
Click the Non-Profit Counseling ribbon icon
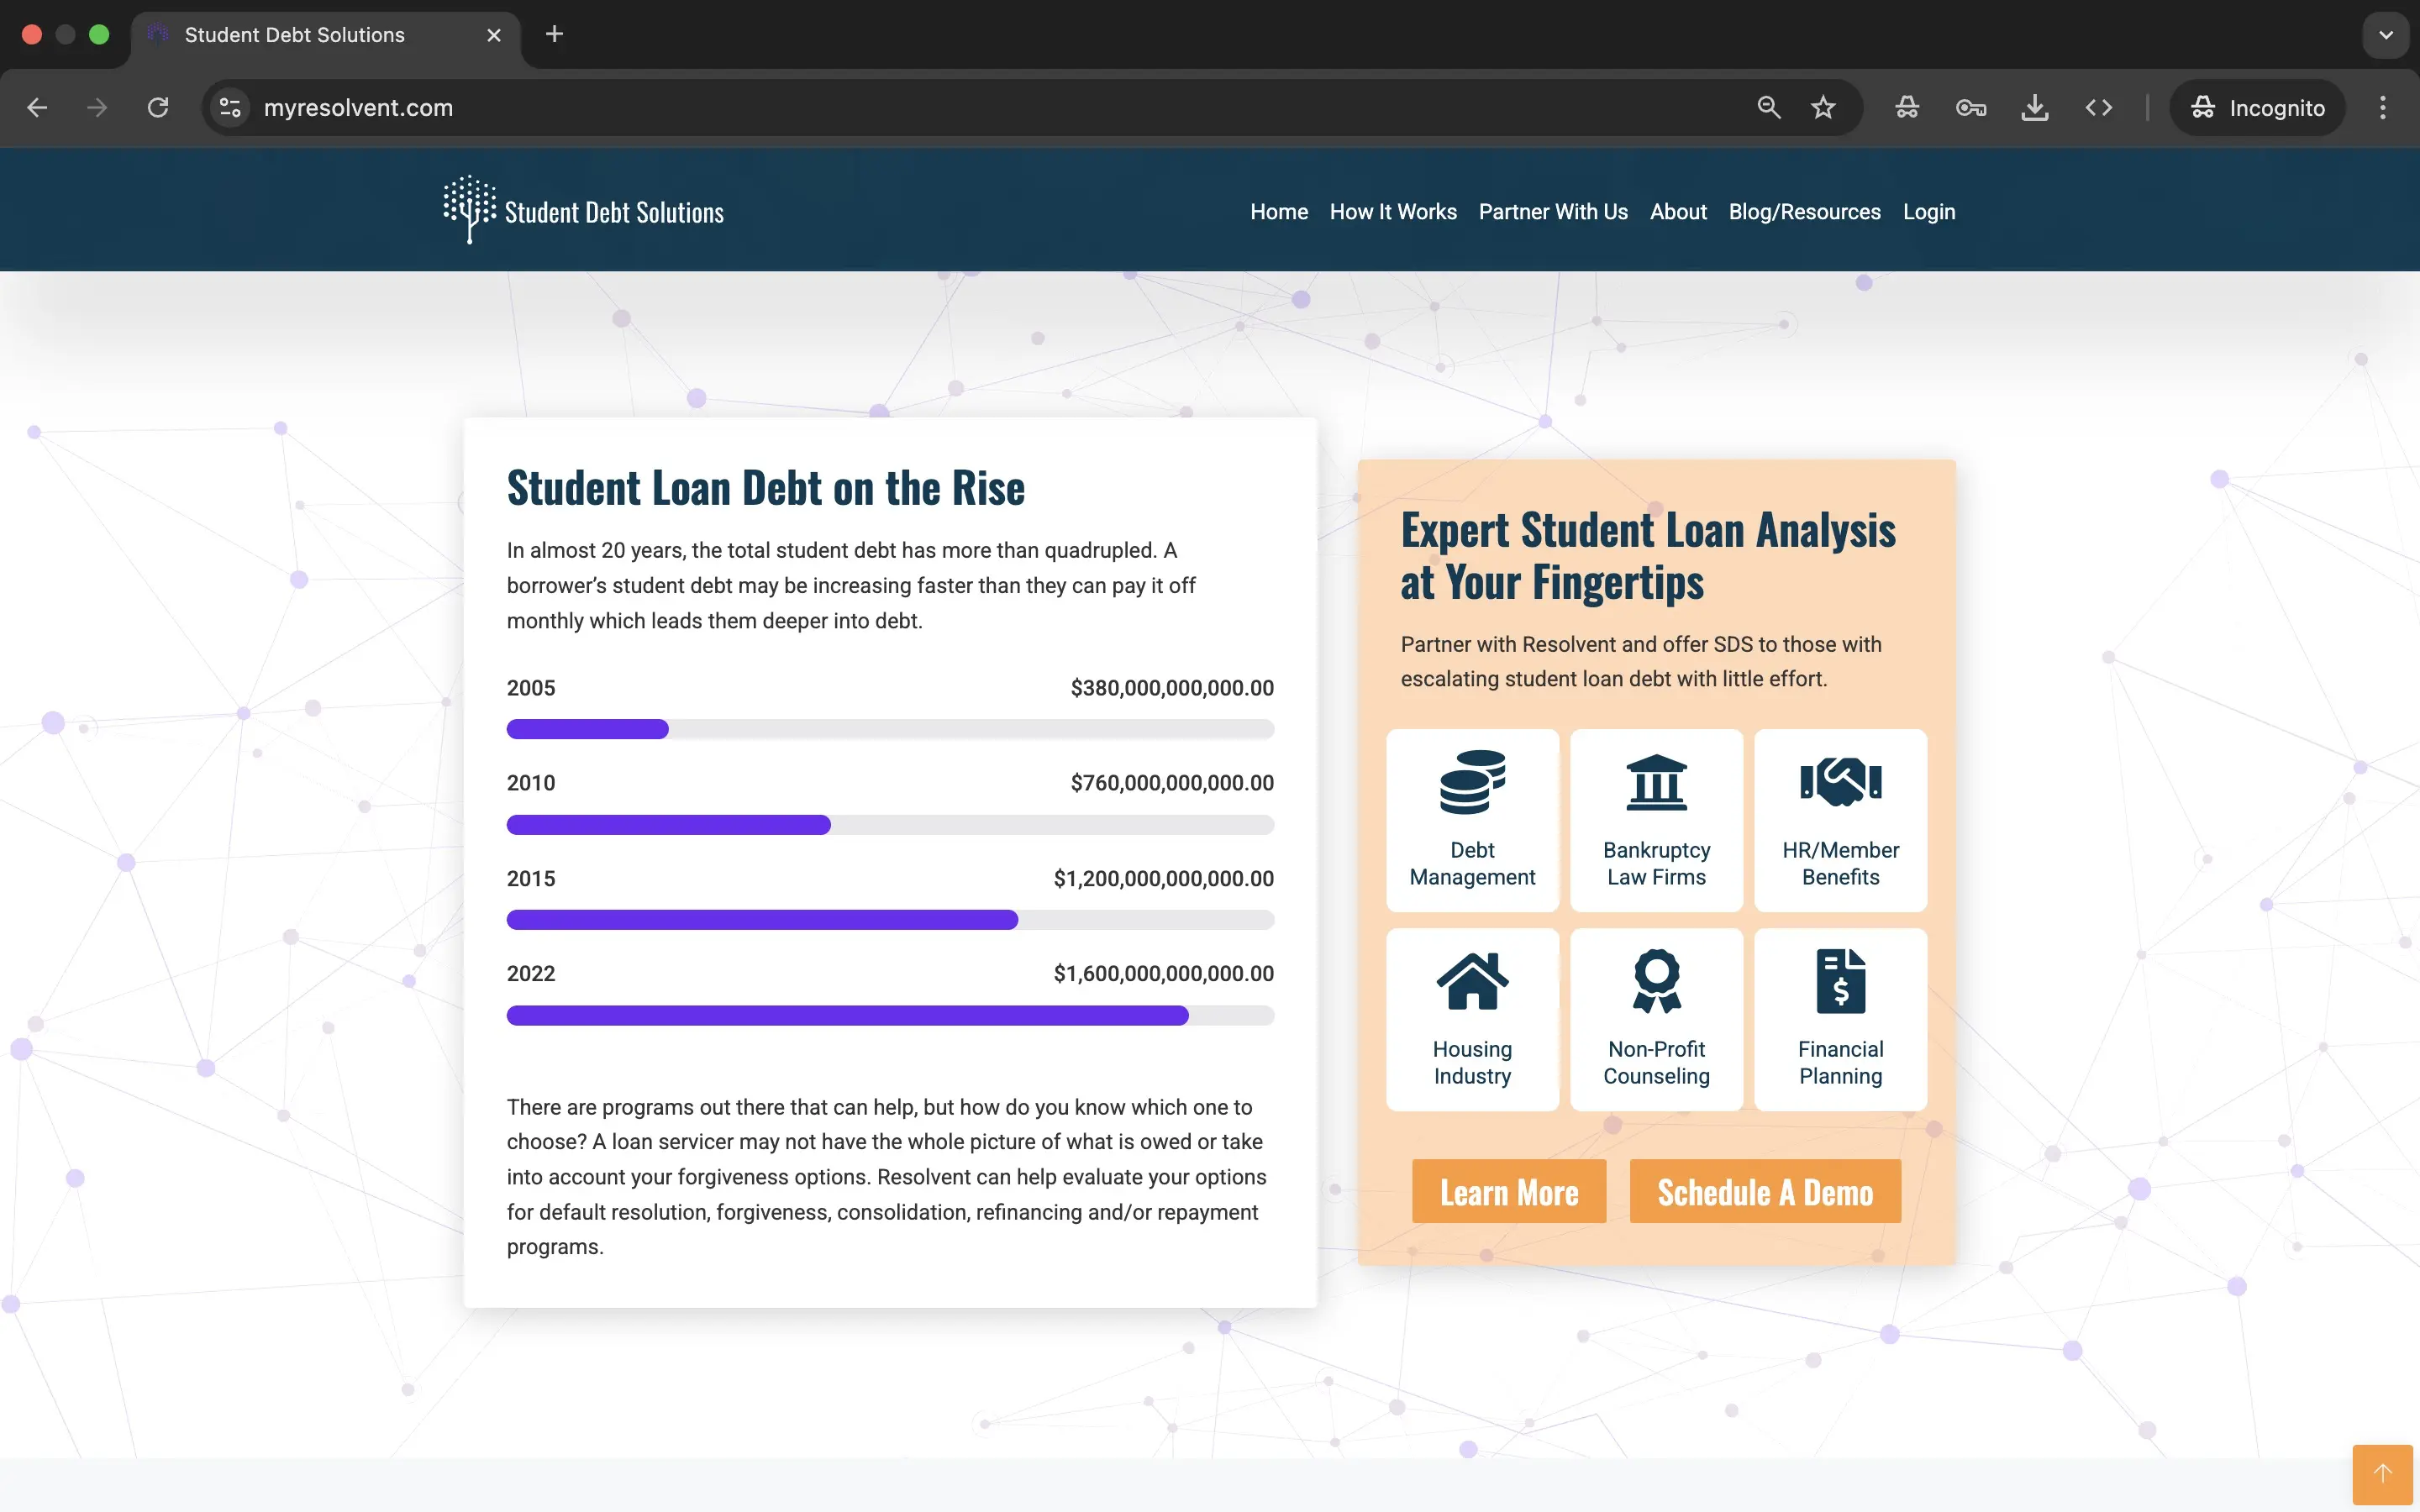1656,981
